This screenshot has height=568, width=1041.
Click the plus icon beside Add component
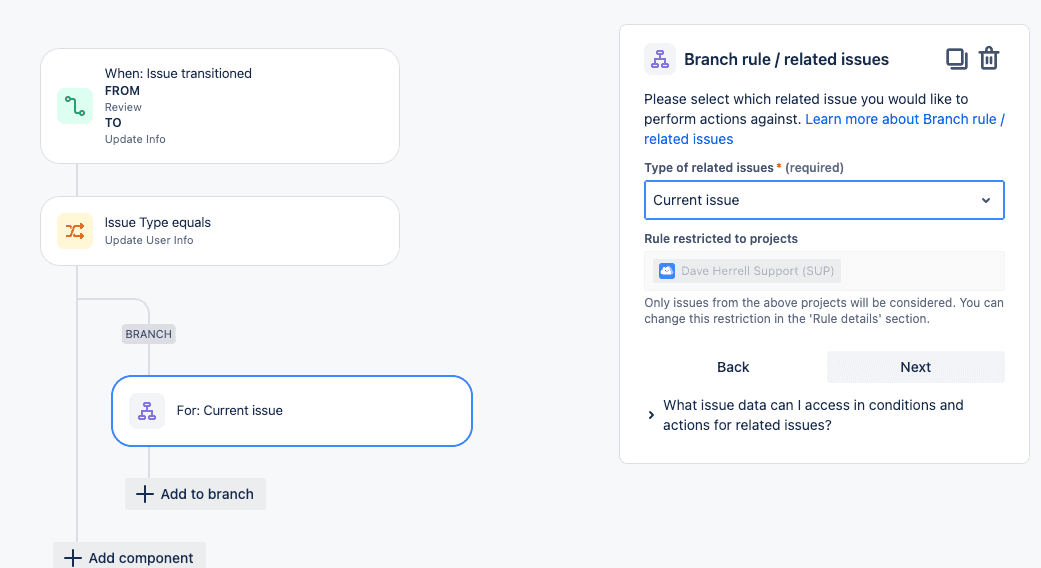(72, 558)
